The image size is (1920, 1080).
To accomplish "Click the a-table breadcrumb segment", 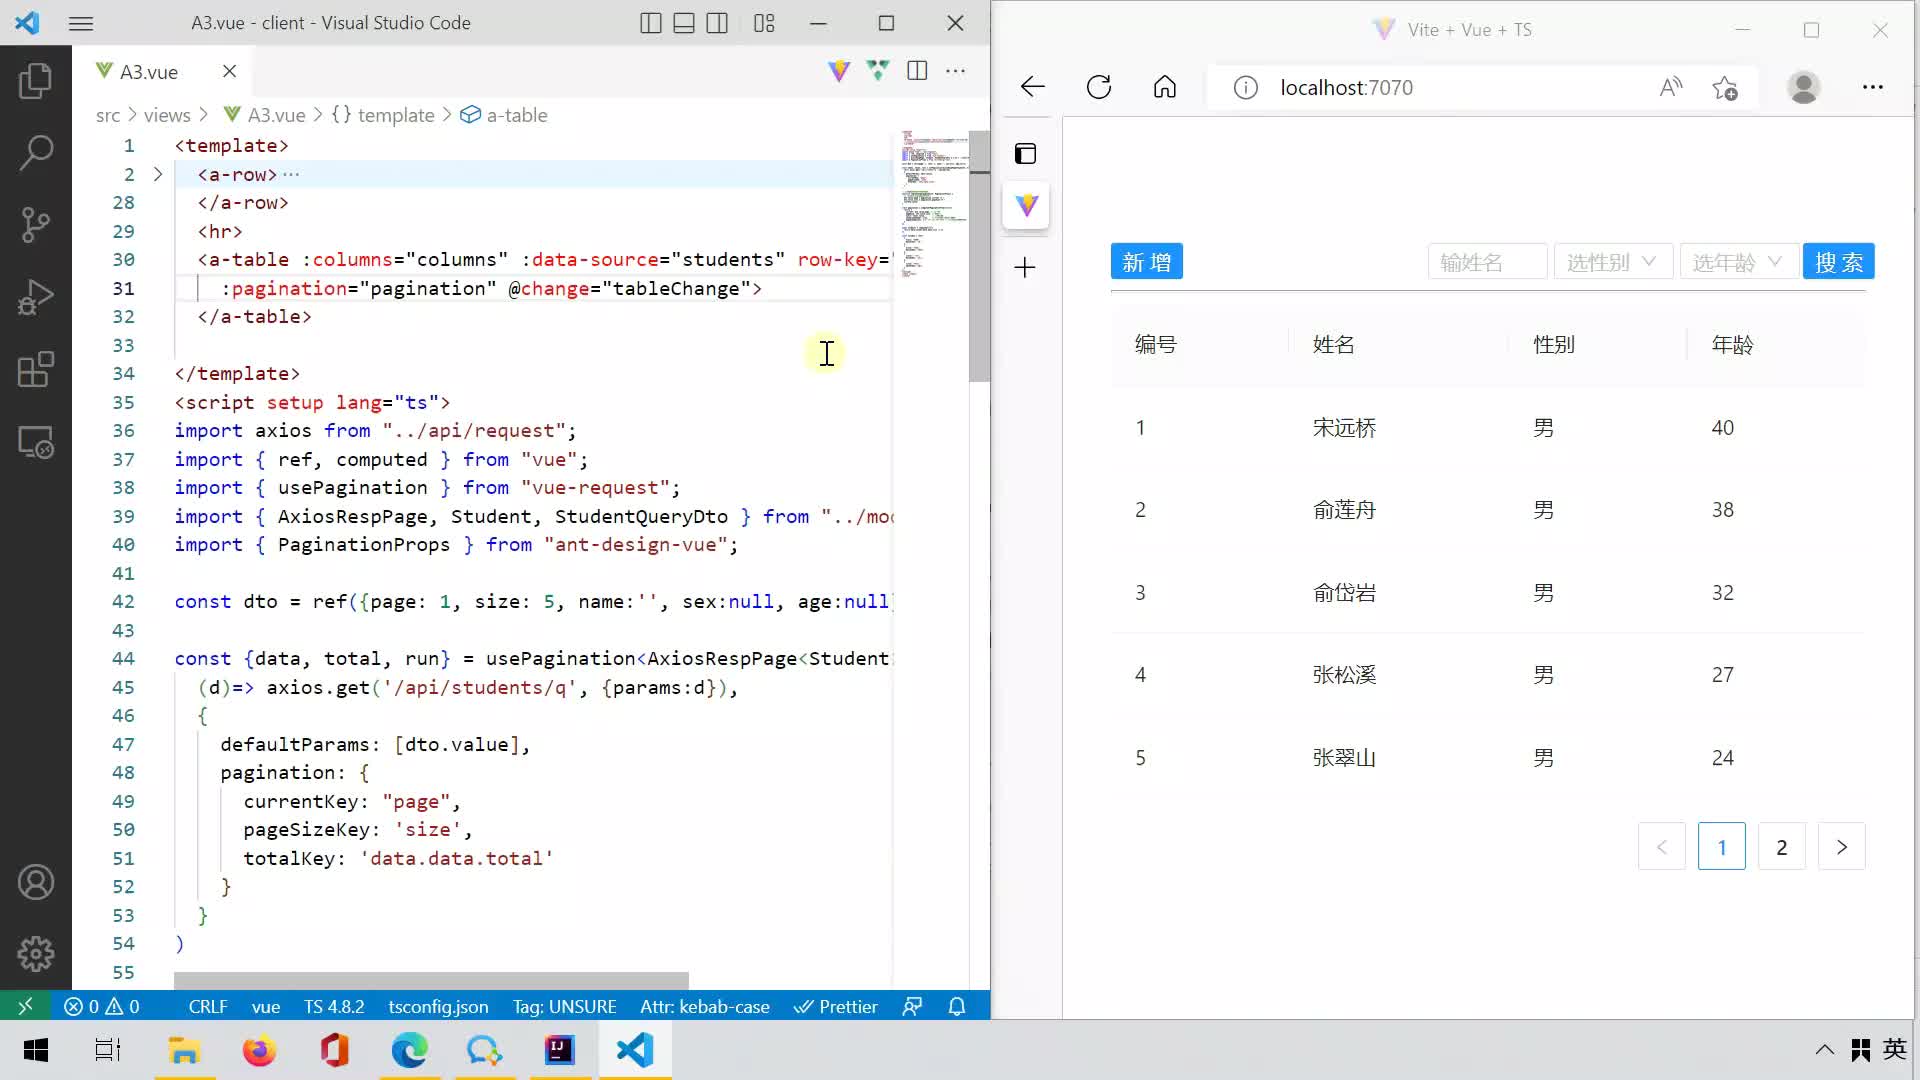I will pos(504,115).
